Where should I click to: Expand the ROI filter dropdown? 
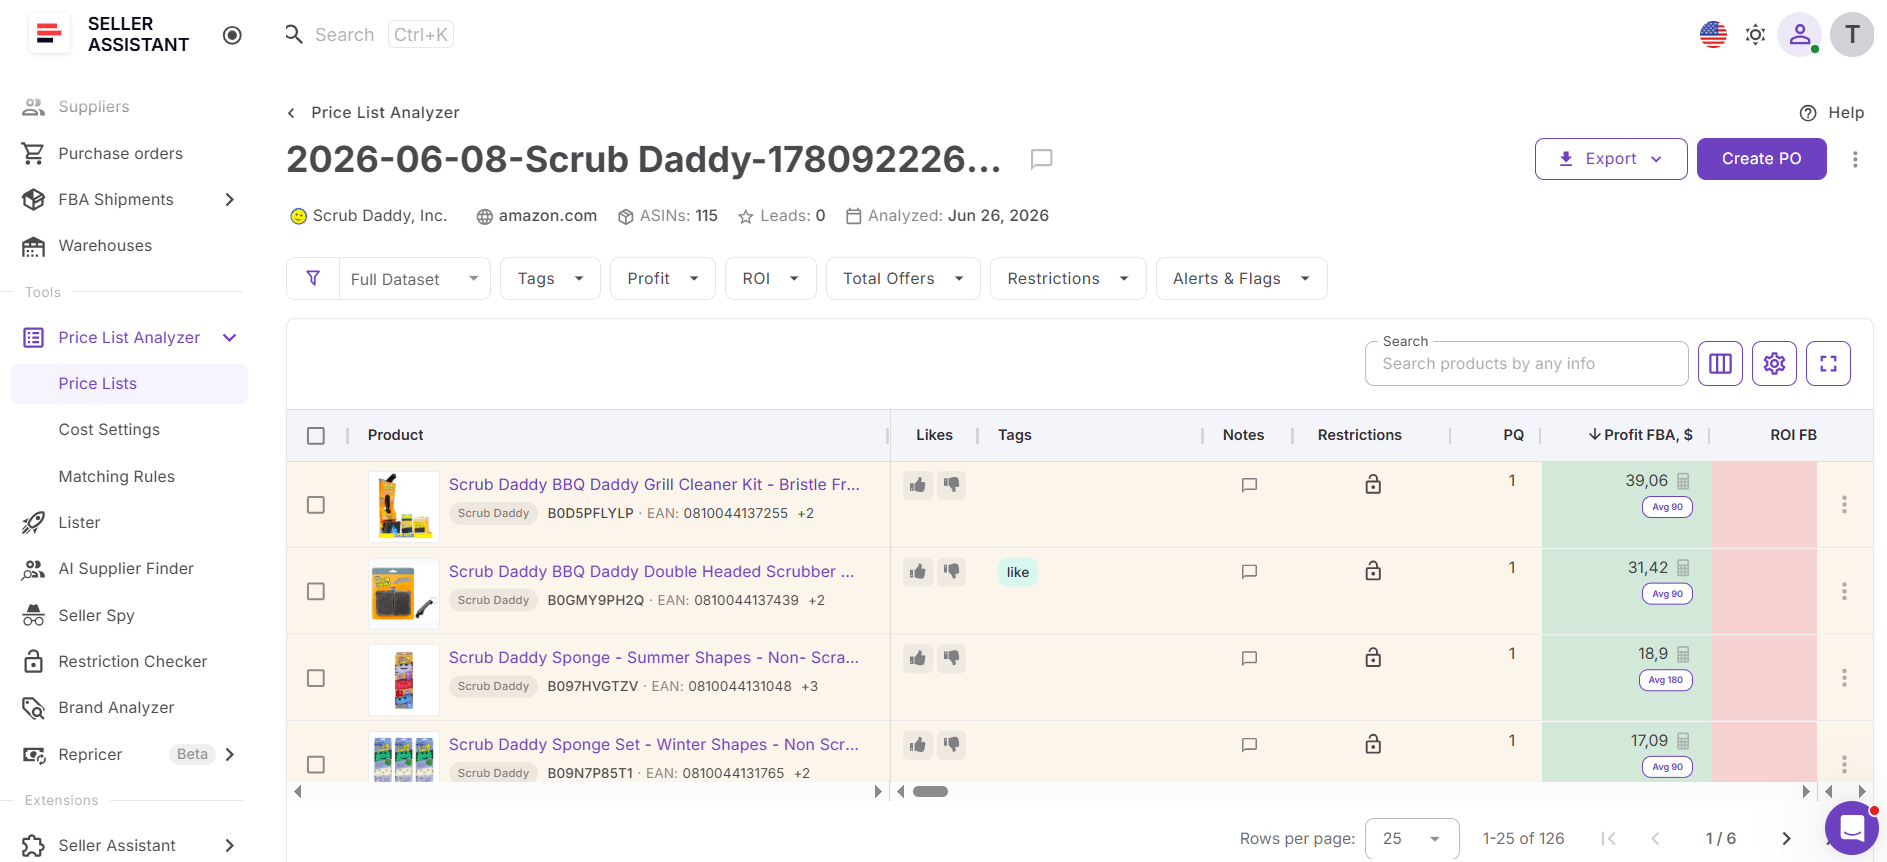(771, 279)
